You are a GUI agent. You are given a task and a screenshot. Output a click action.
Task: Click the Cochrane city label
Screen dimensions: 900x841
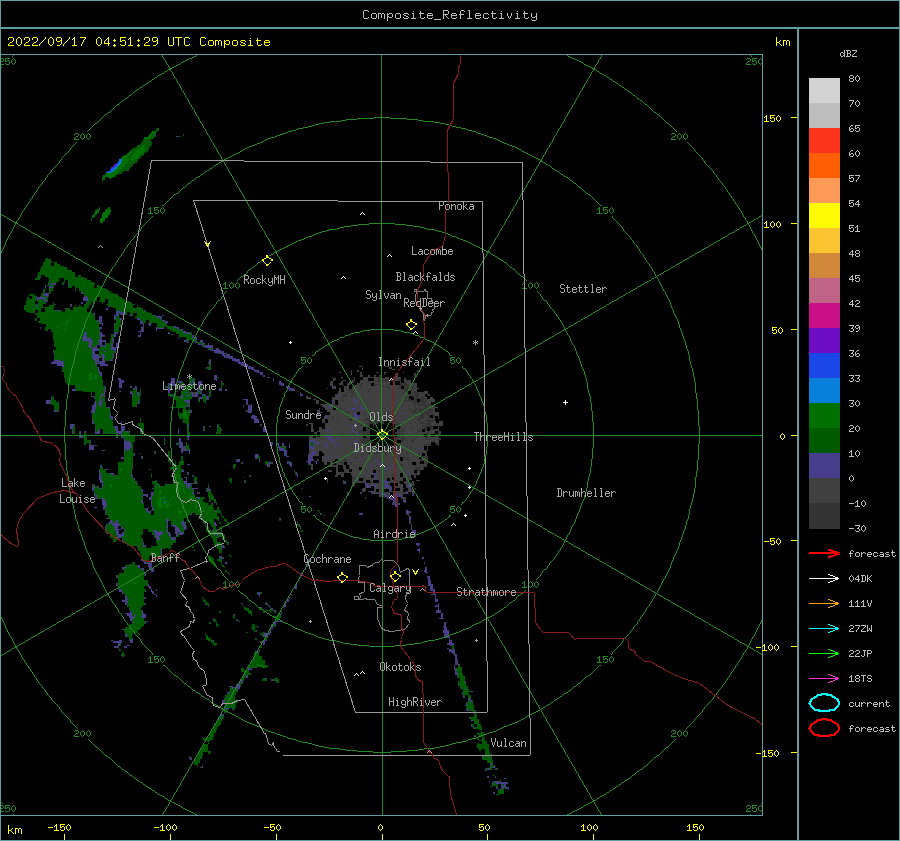tap(327, 559)
